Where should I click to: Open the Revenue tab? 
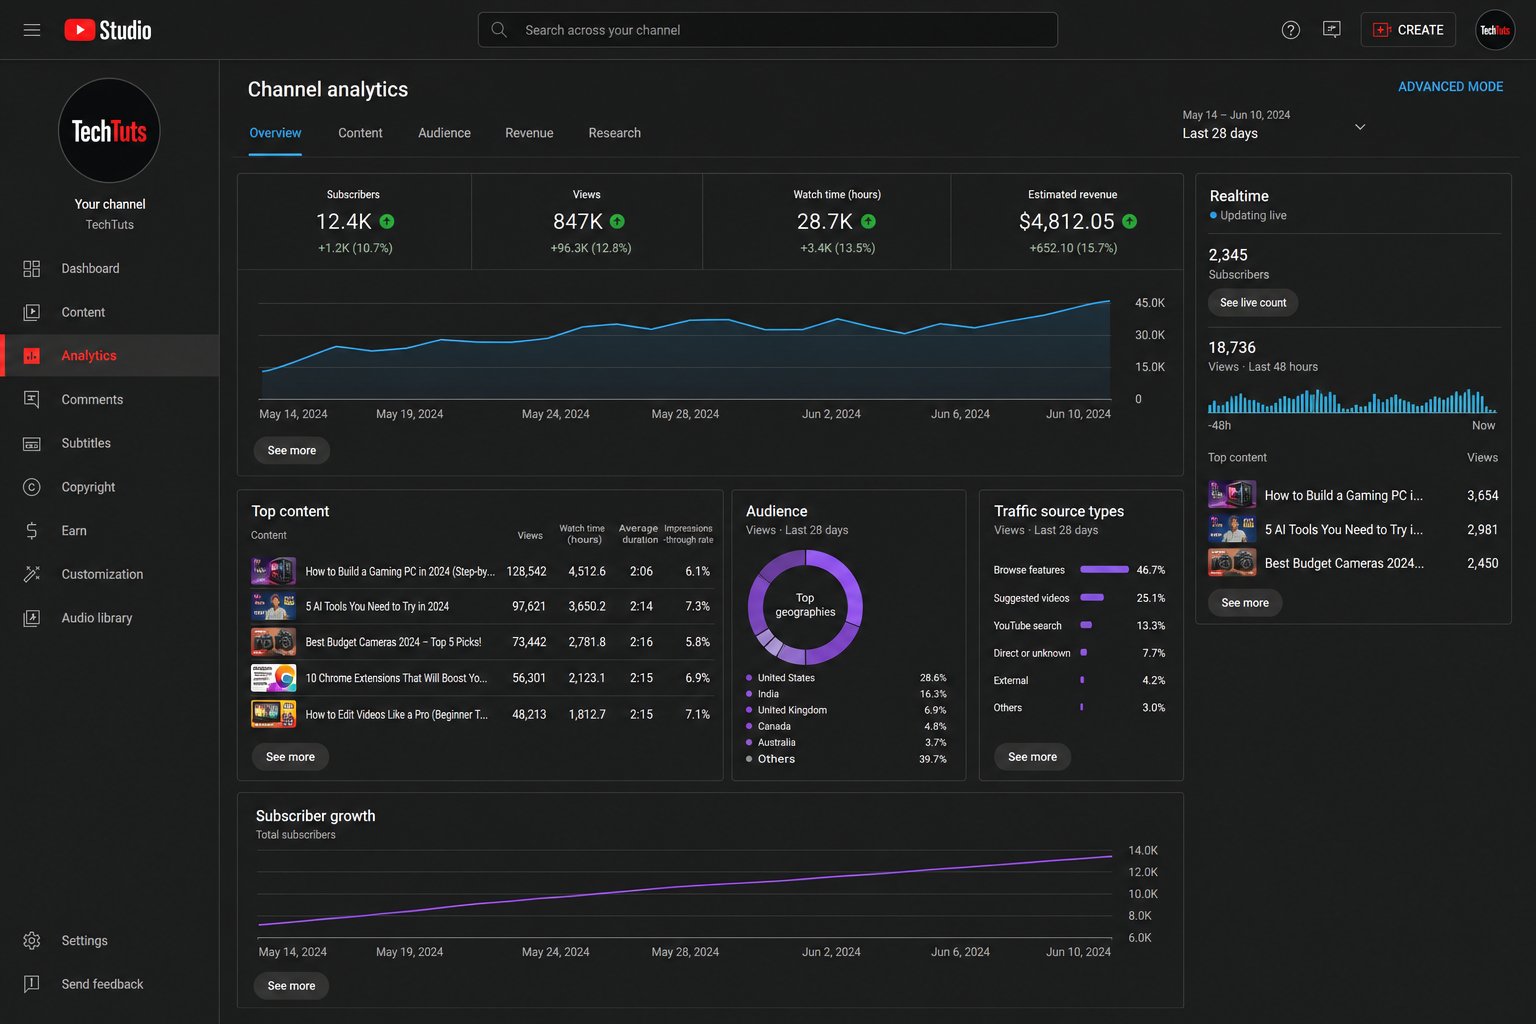[529, 133]
